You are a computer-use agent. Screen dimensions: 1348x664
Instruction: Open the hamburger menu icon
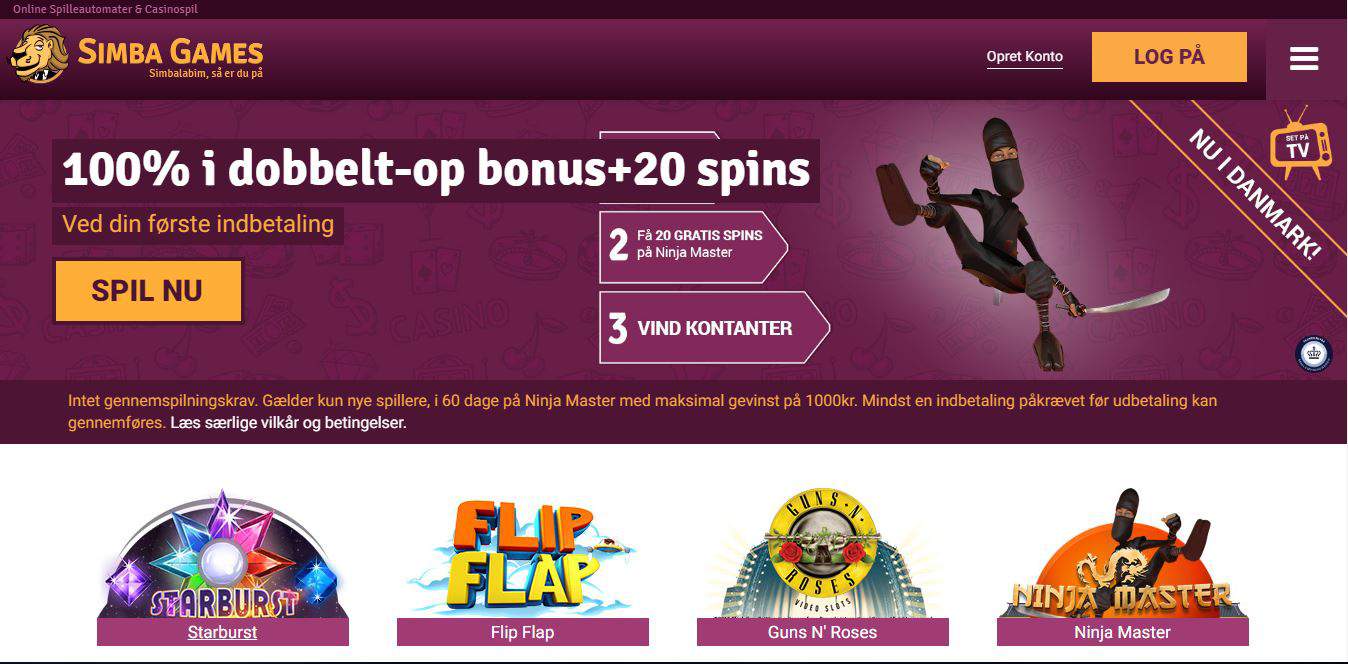coord(1304,59)
